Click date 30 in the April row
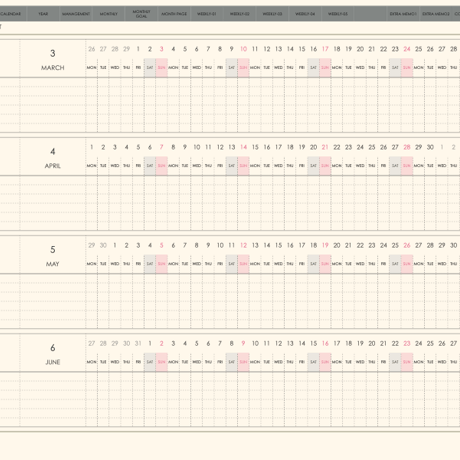This screenshot has width=460, height=460. click(430, 147)
